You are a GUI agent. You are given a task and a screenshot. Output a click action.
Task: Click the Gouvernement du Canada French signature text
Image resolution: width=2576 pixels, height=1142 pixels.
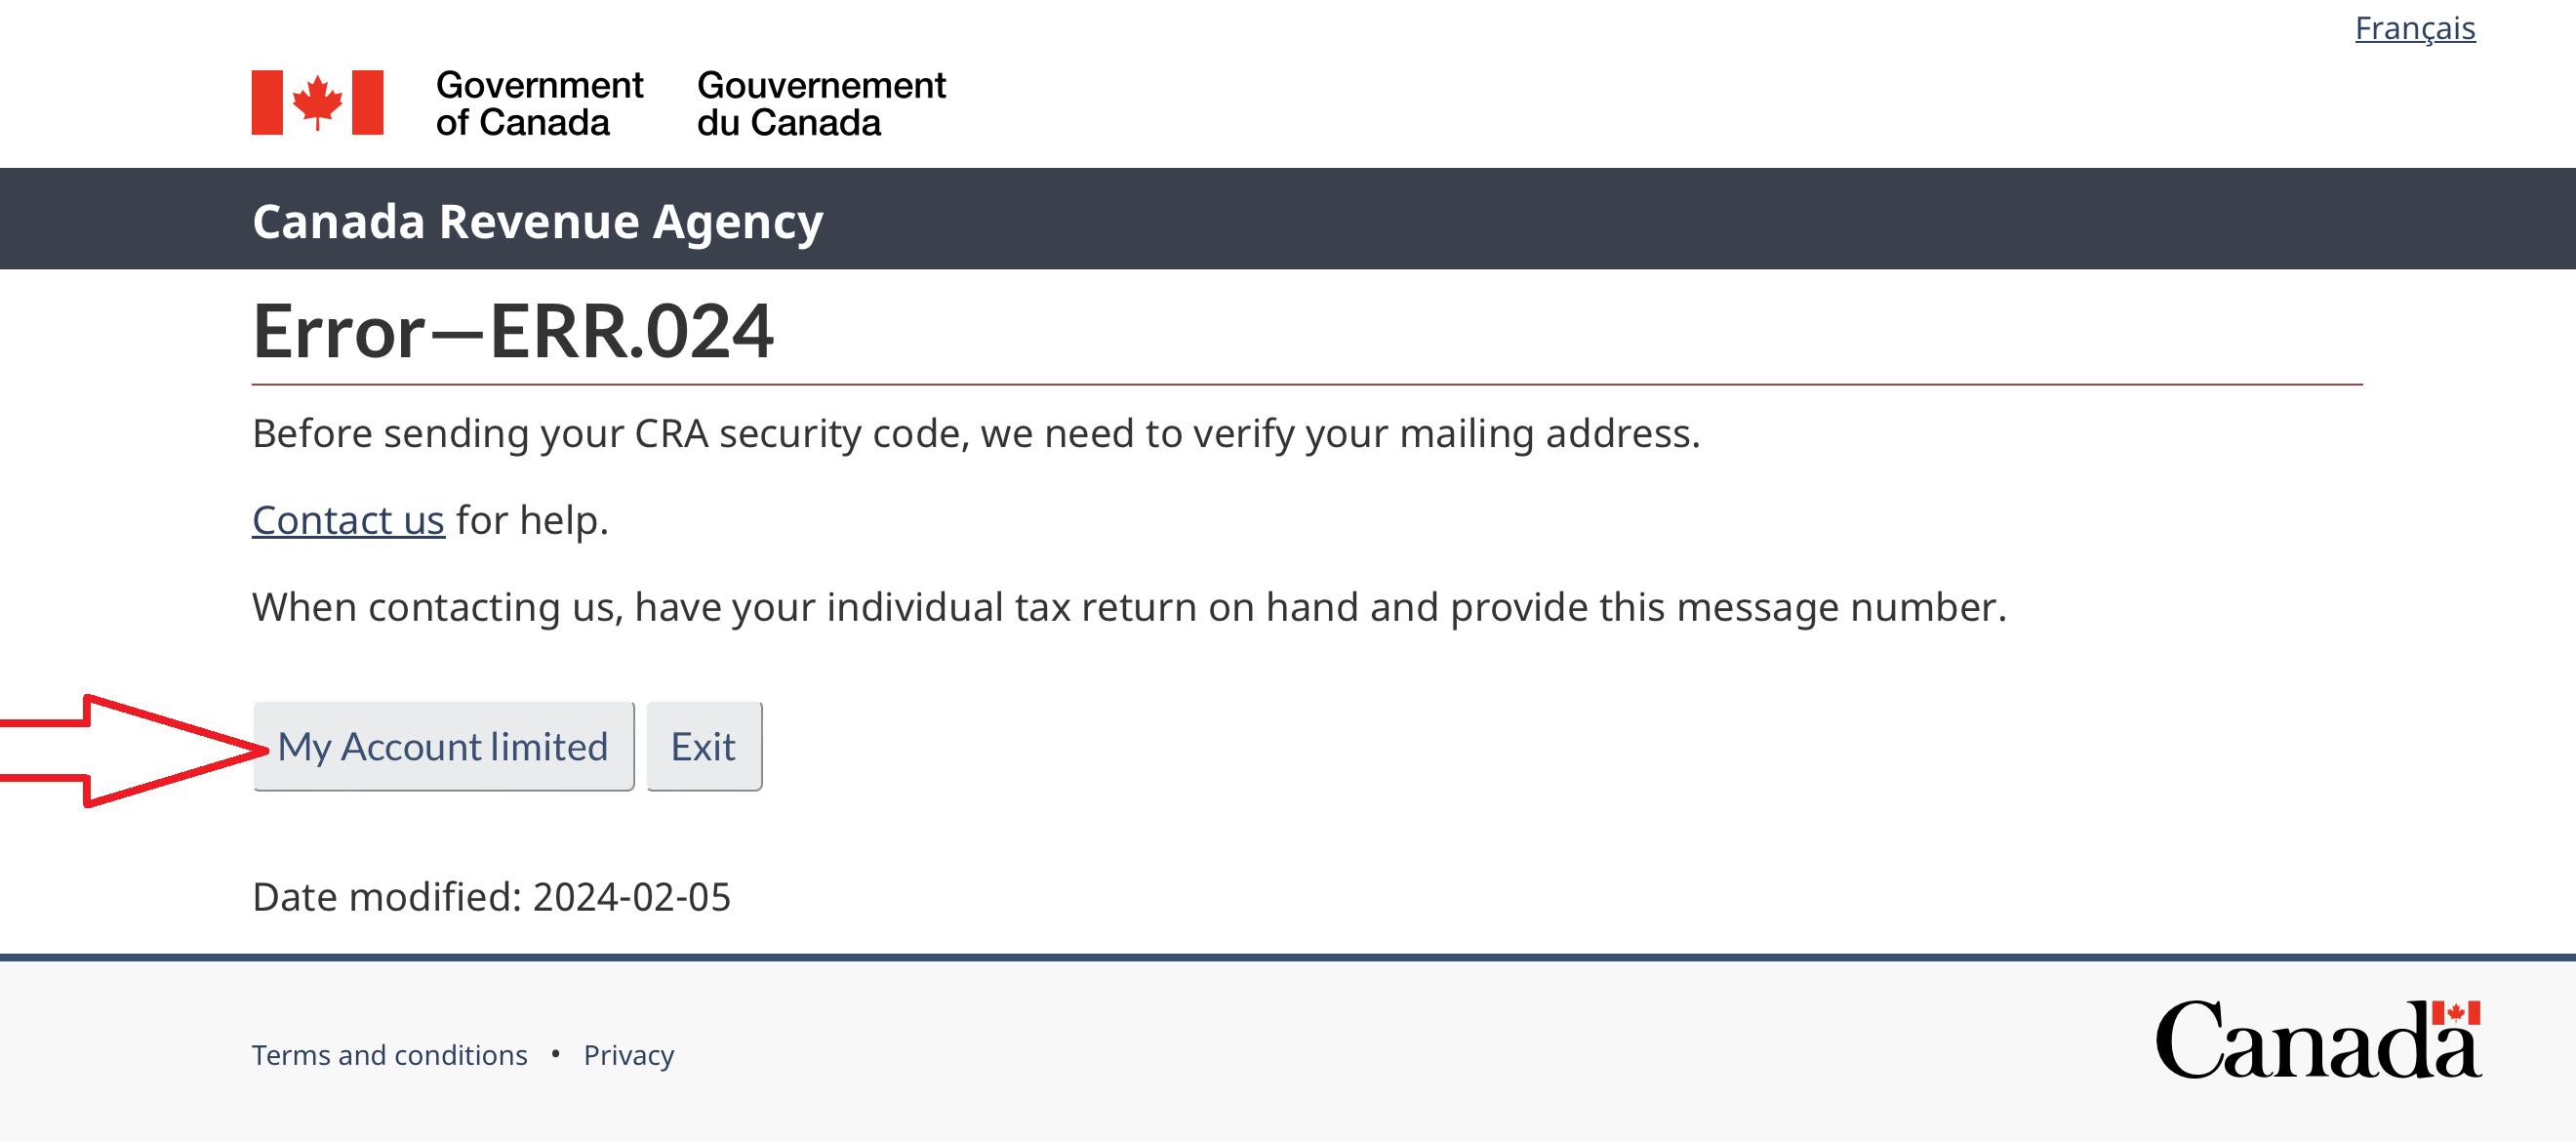[820, 103]
